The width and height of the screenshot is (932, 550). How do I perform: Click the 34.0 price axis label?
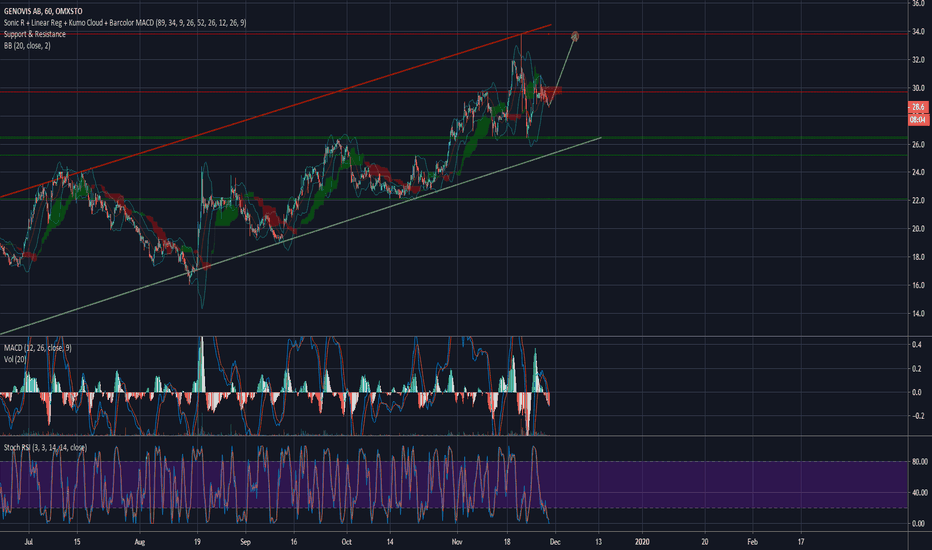point(918,32)
